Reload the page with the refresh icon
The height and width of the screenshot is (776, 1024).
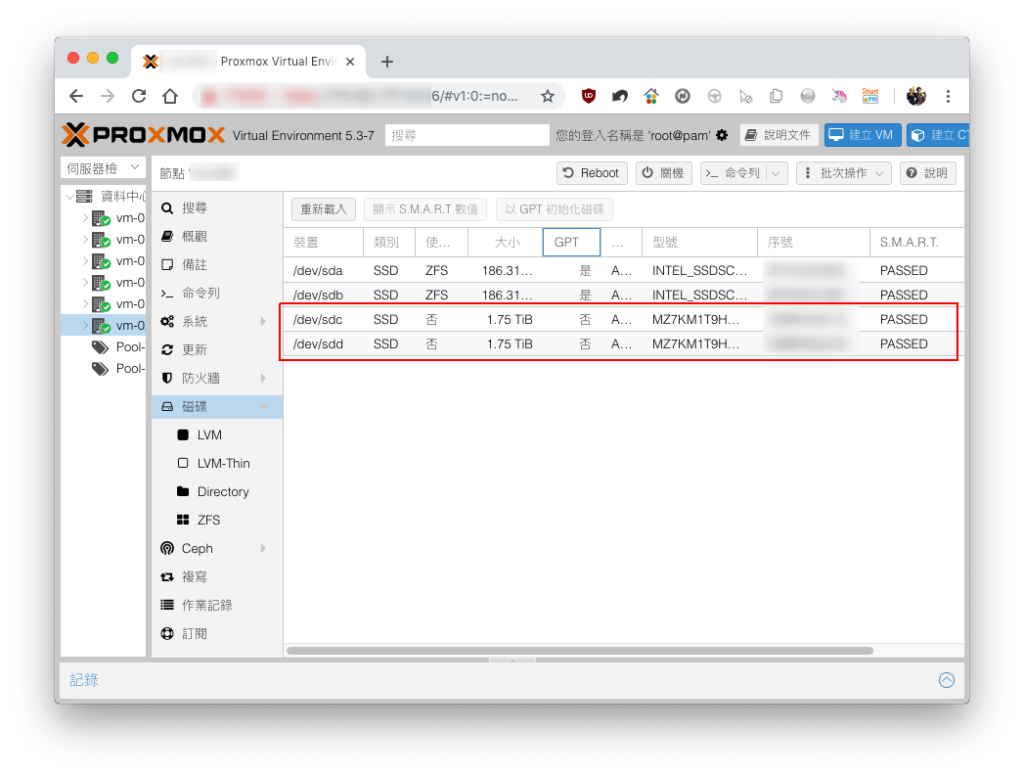pos(139,97)
